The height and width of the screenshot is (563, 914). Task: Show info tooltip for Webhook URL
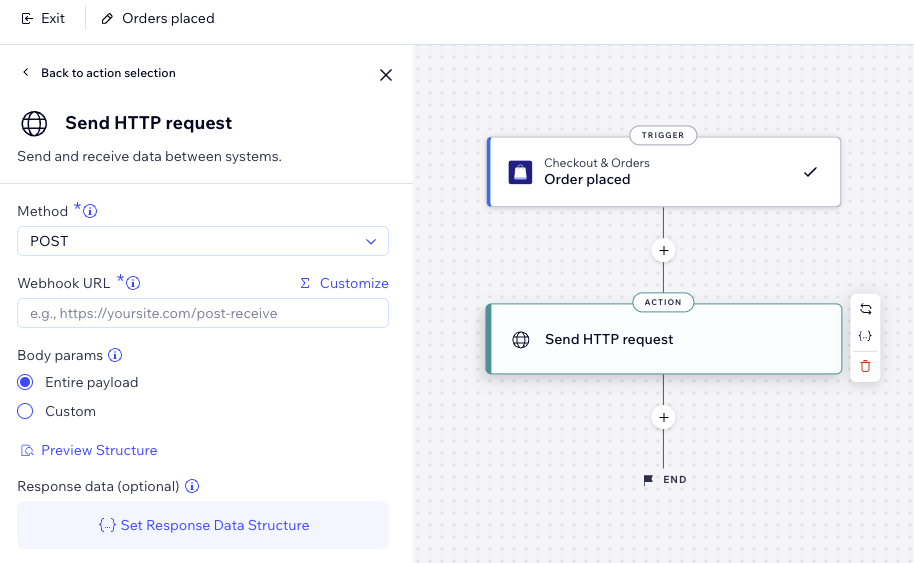[x=133, y=283]
